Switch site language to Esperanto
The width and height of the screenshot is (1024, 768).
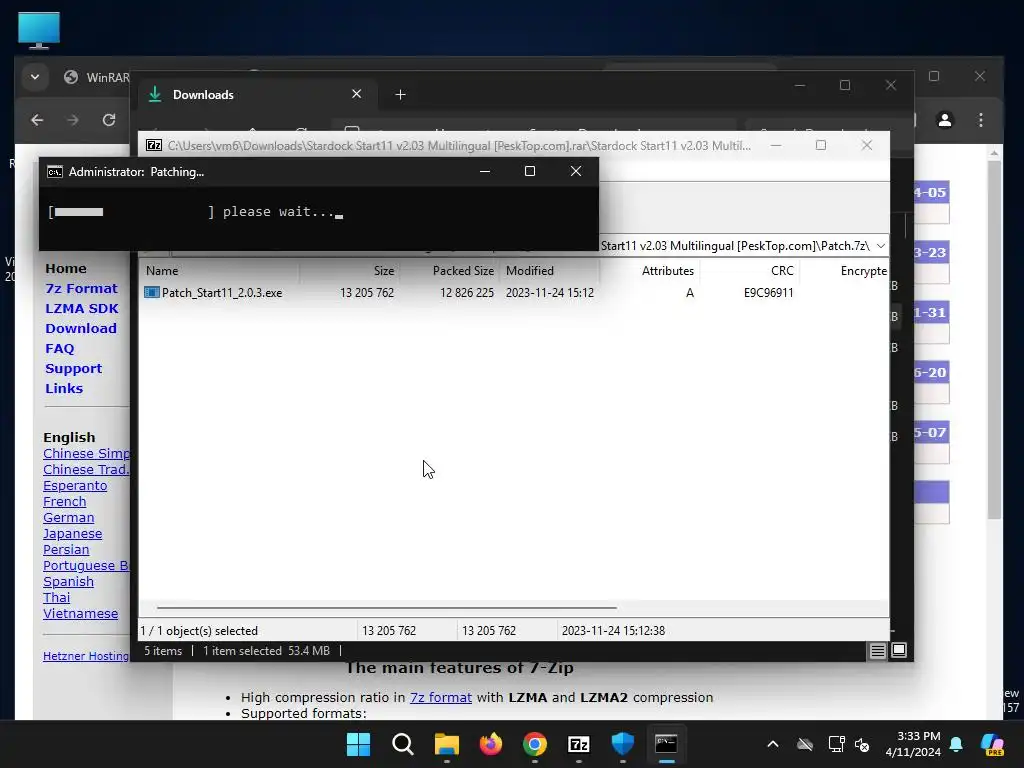tap(75, 485)
